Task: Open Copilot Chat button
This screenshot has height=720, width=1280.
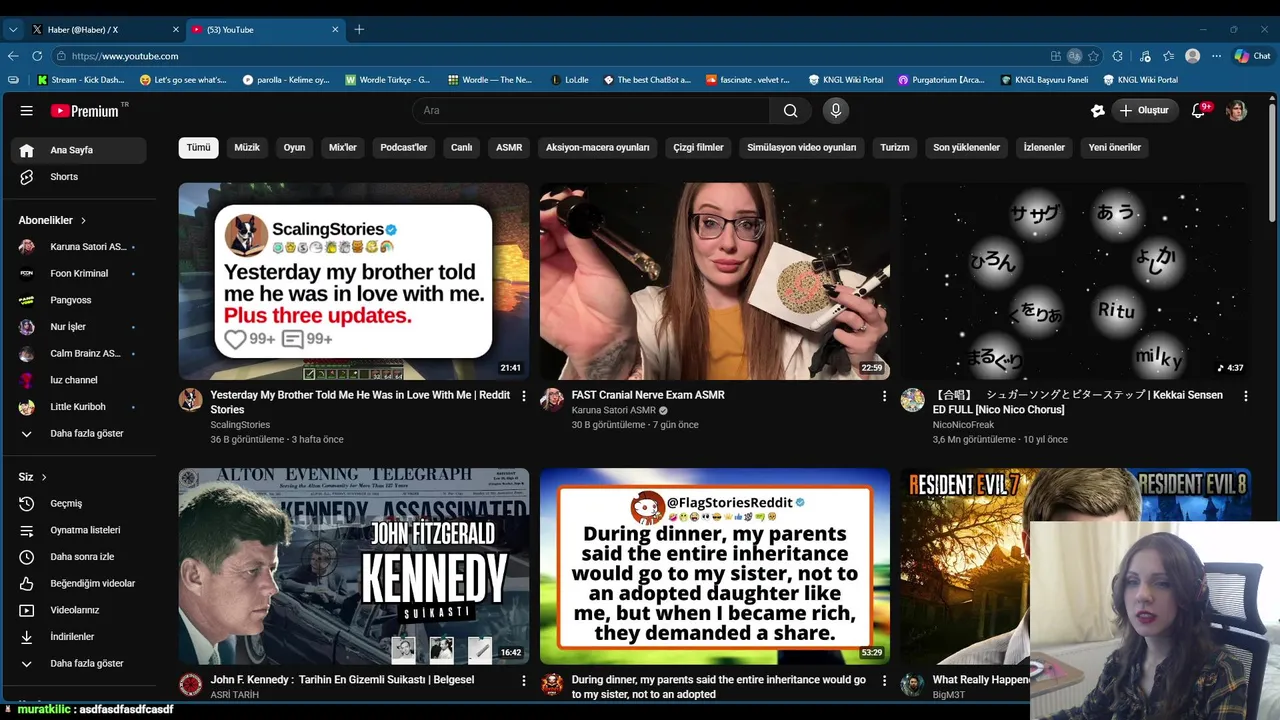Action: pos(1253,56)
